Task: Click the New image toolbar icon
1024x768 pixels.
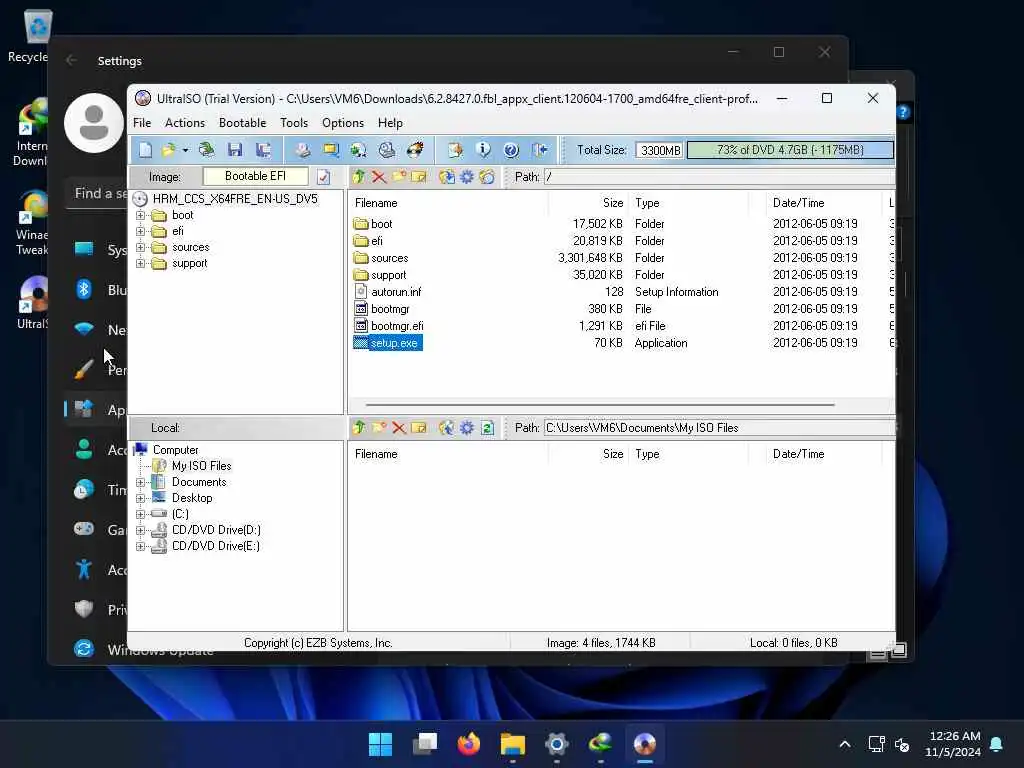Action: [x=145, y=150]
